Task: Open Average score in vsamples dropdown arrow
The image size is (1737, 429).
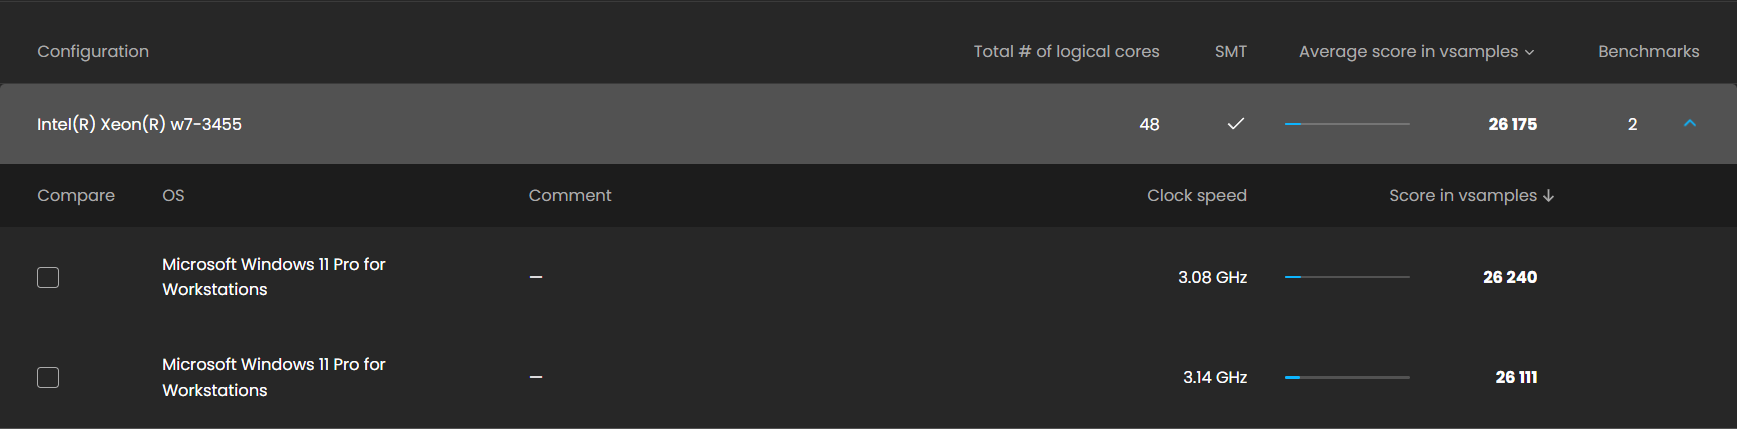Action: tap(1529, 52)
